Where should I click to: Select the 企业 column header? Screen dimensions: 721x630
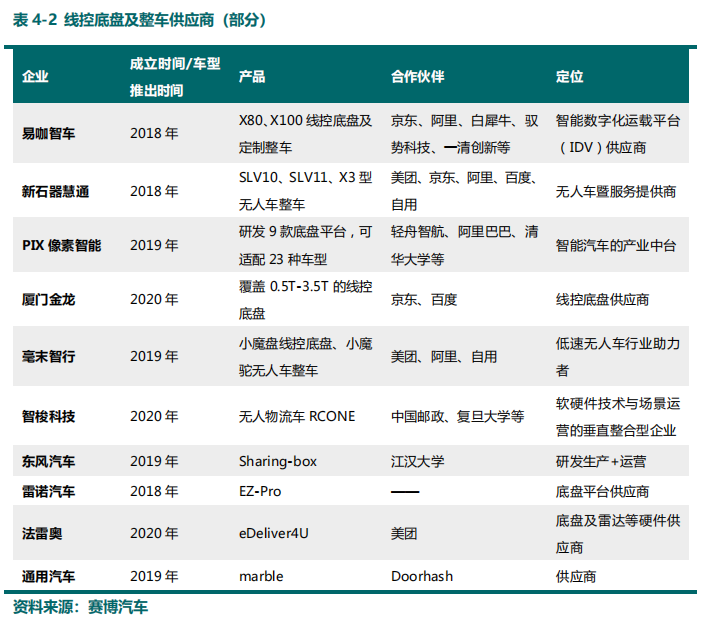click(35, 77)
